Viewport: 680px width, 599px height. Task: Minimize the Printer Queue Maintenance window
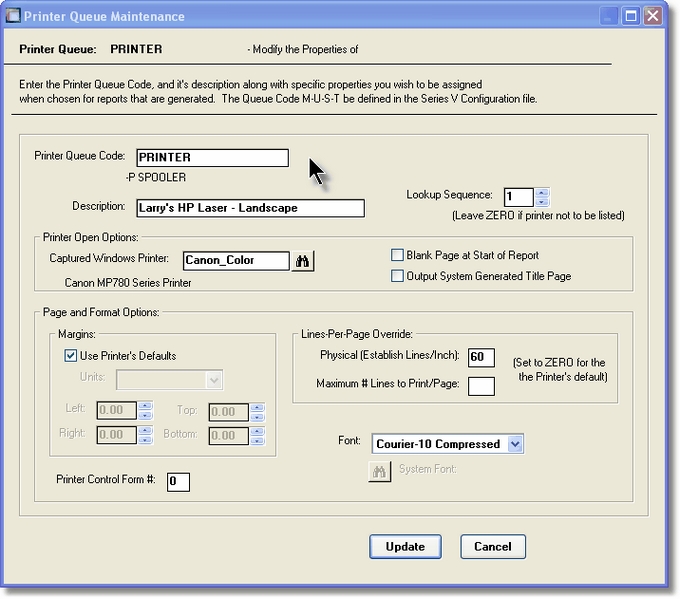(x=609, y=16)
